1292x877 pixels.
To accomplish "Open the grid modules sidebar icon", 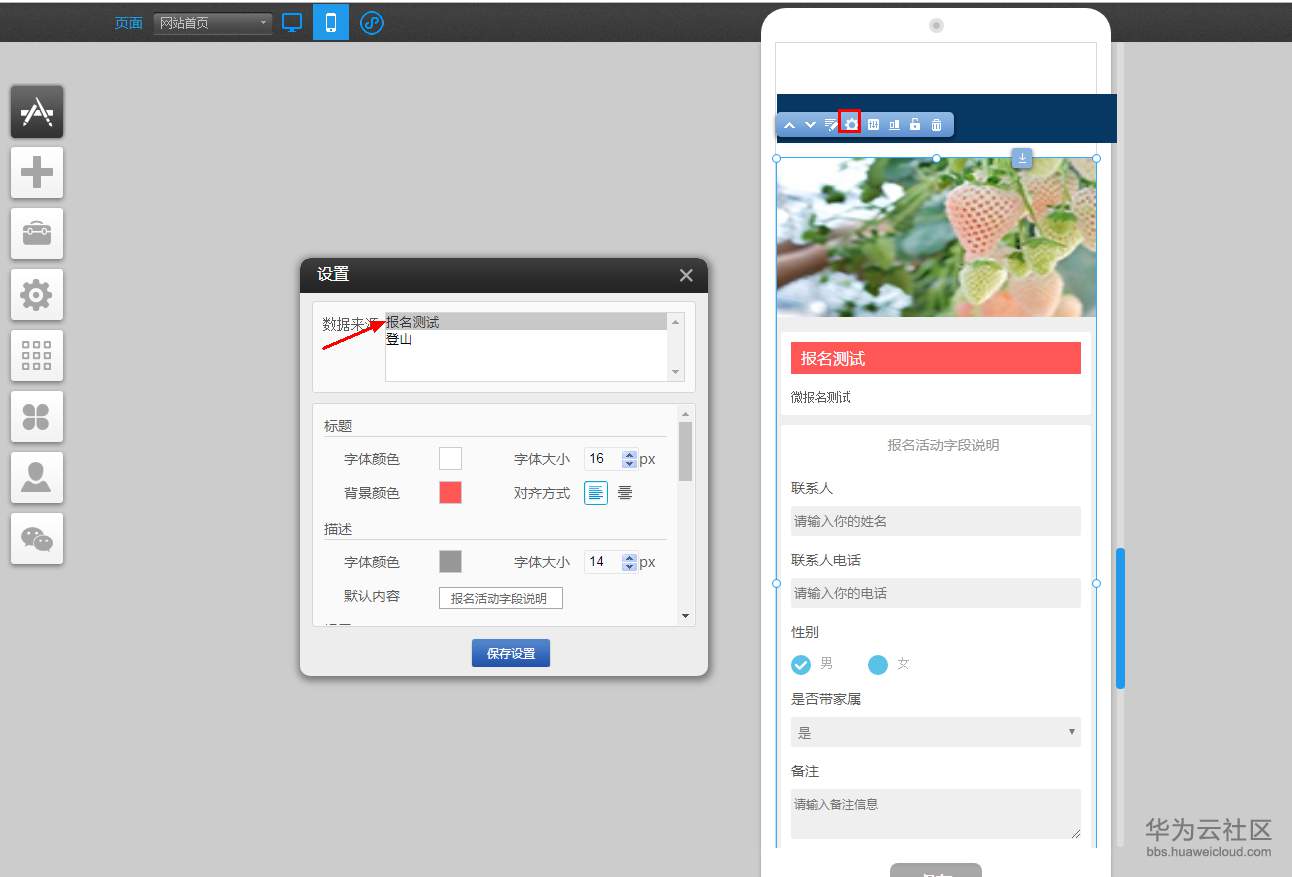I will coord(37,356).
